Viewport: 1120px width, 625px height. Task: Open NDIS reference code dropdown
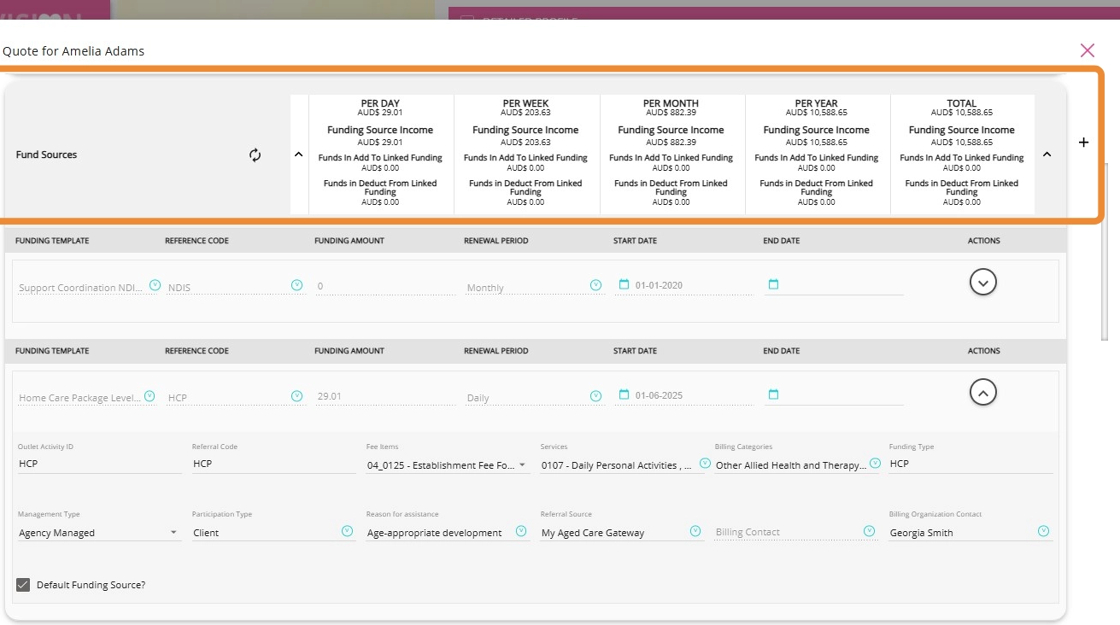tap(297, 286)
